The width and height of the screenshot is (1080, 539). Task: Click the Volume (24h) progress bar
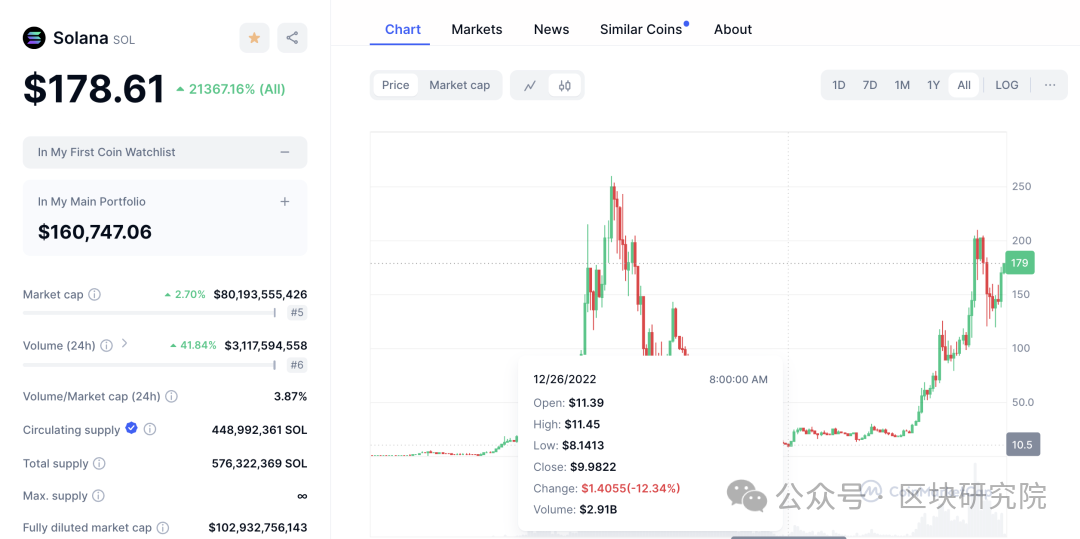point(149,364)
